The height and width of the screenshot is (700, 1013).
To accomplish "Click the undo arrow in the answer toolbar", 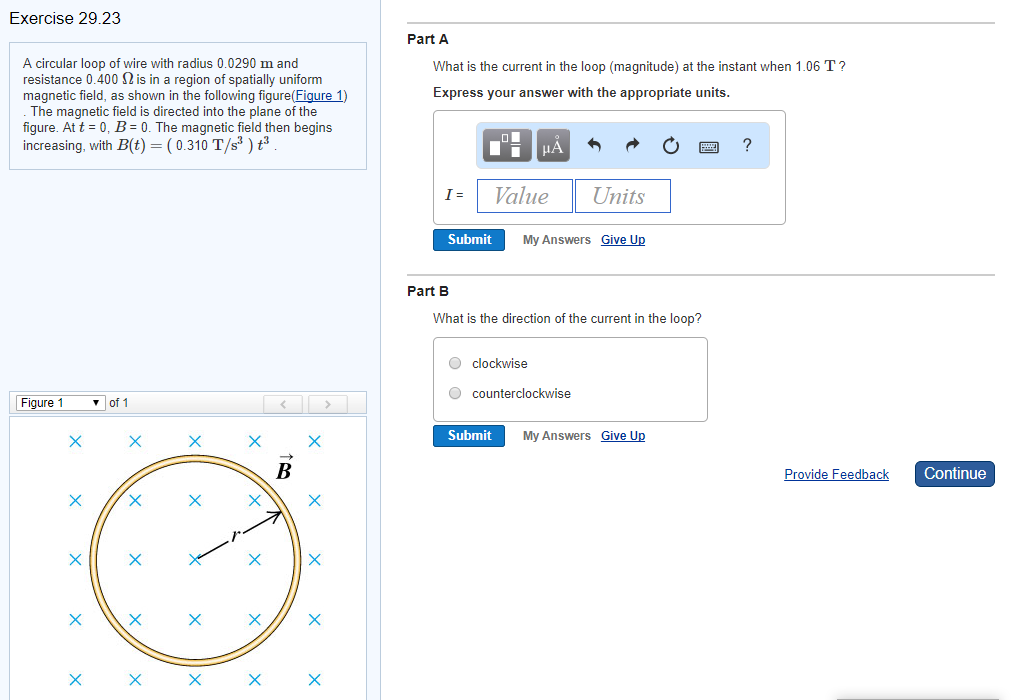I will (x=594, y=144).
